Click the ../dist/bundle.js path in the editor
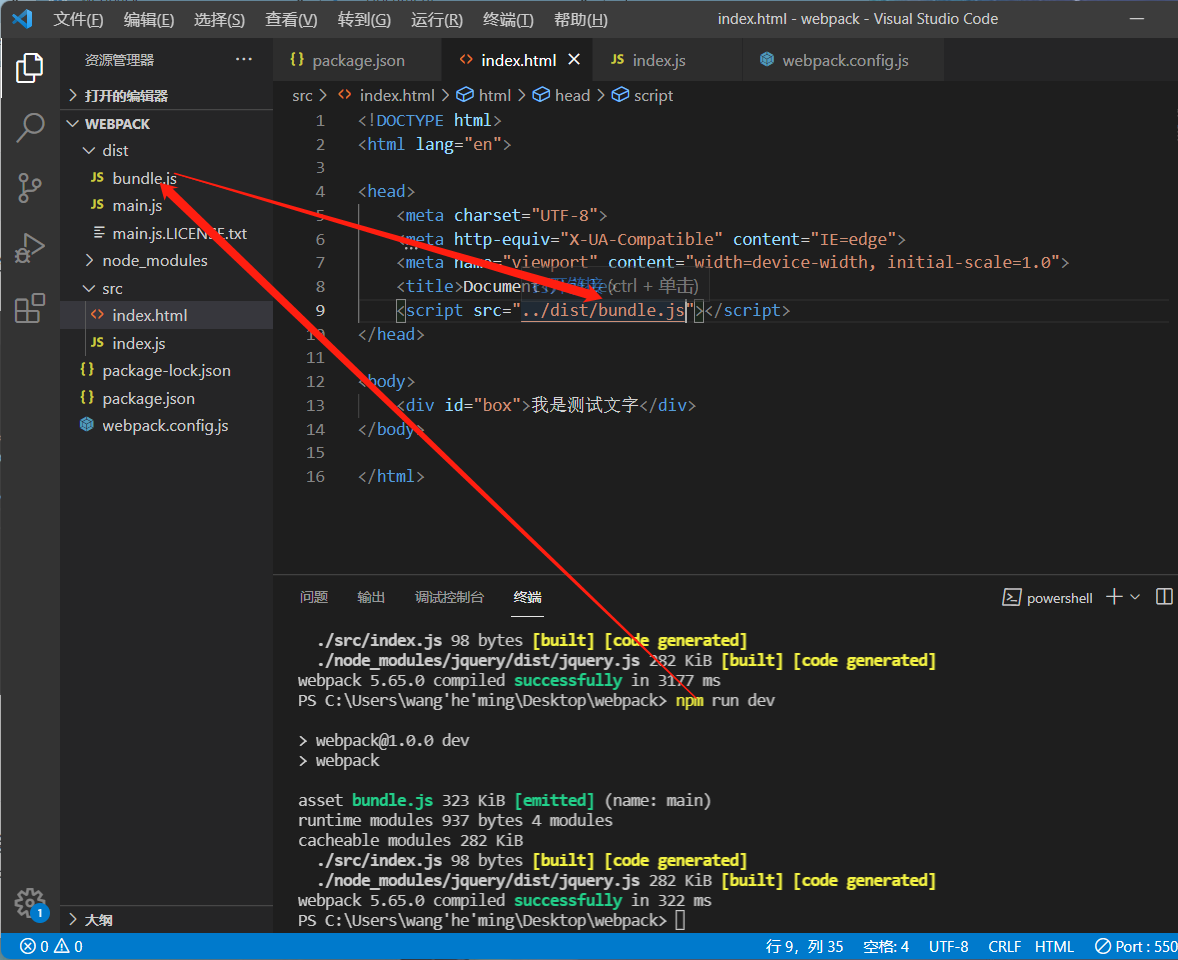Viewport: 1178px width, 960px height. pos(603,310)
